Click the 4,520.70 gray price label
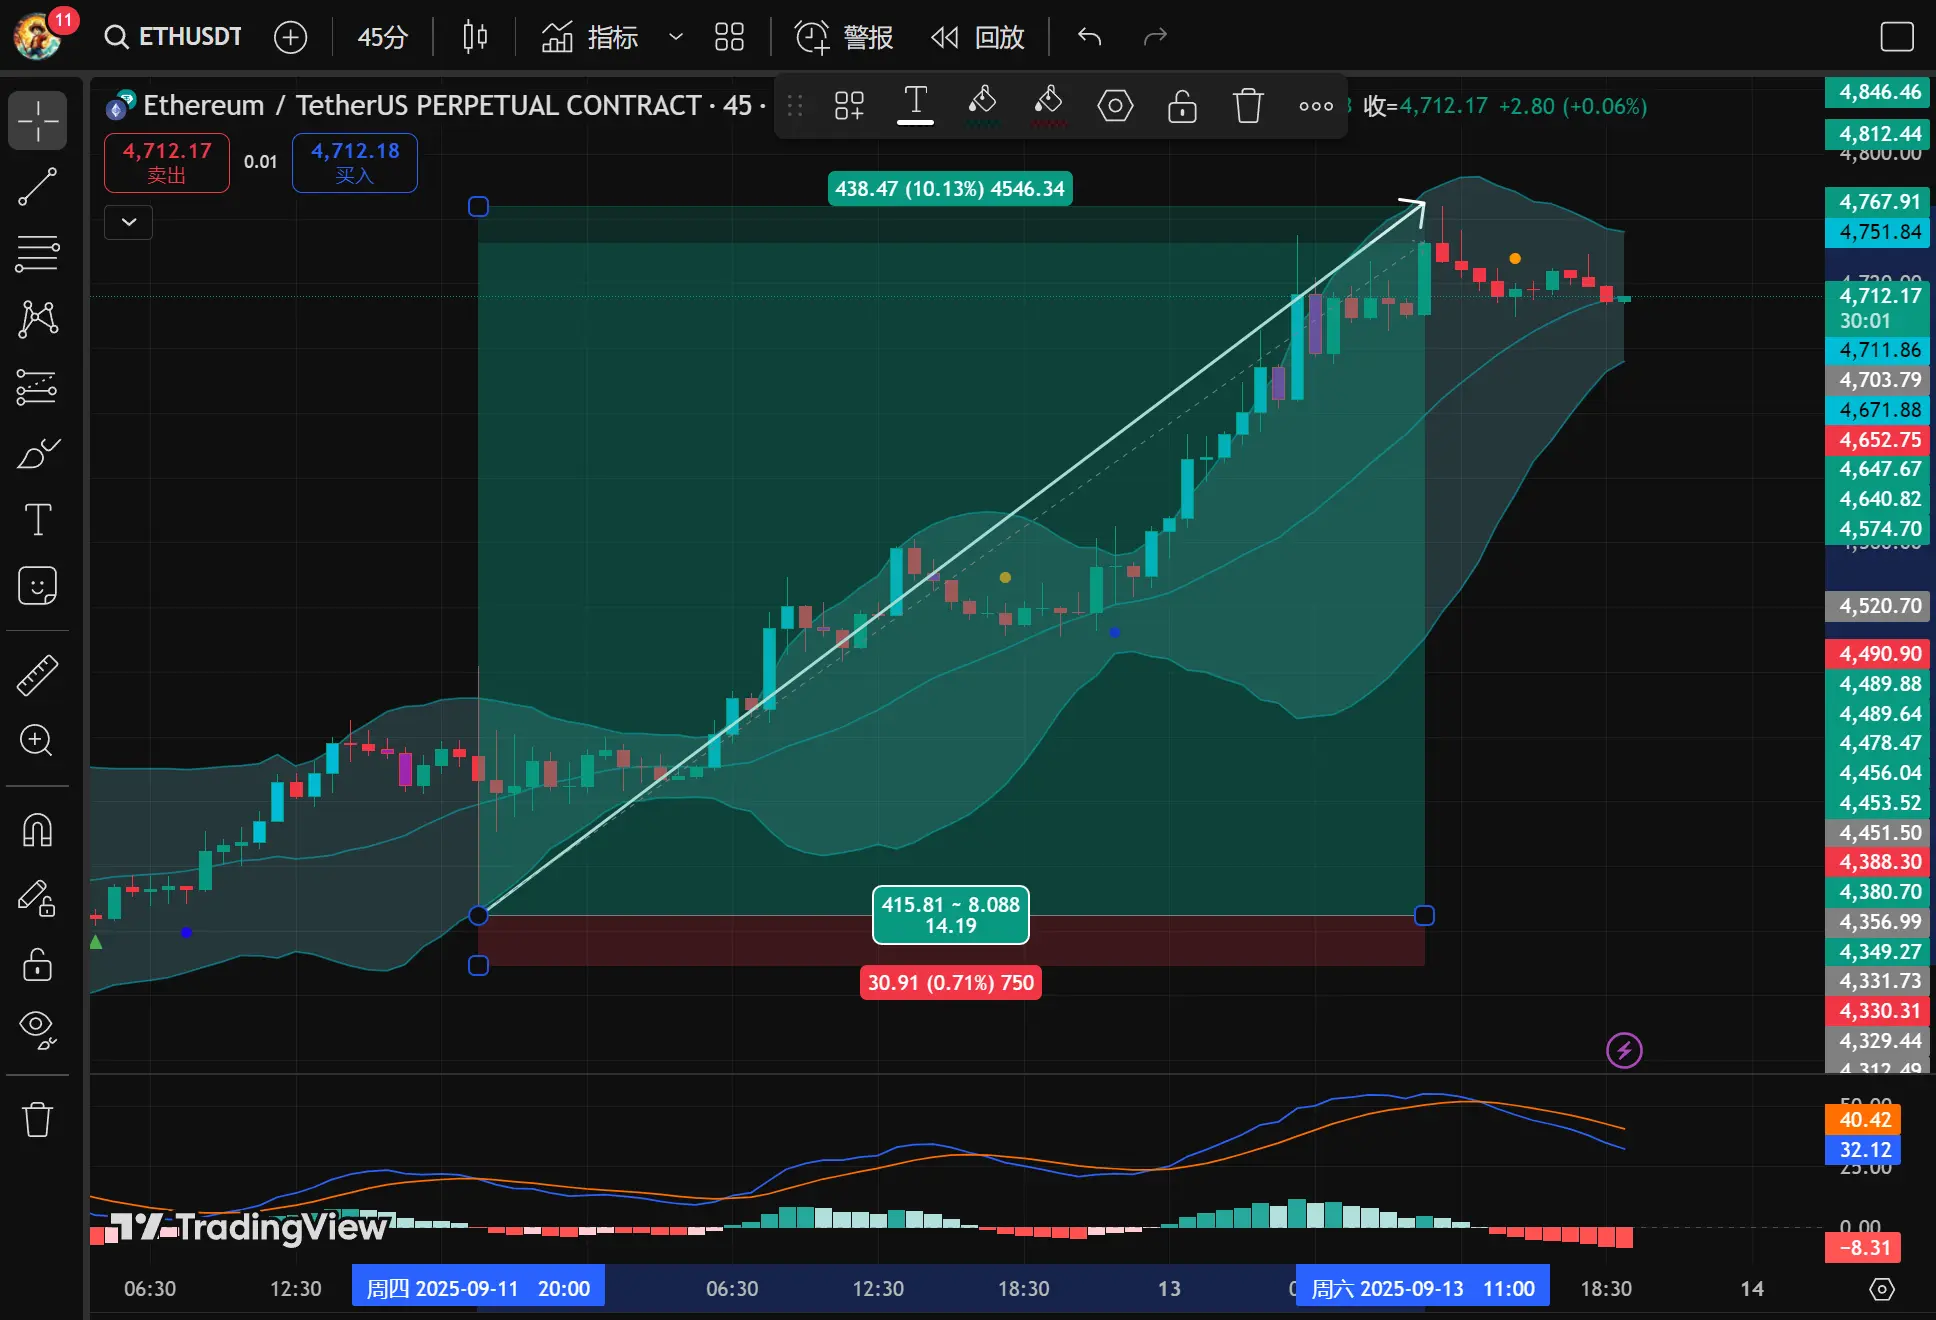1936x1320 pixels. click(1877, 606)
